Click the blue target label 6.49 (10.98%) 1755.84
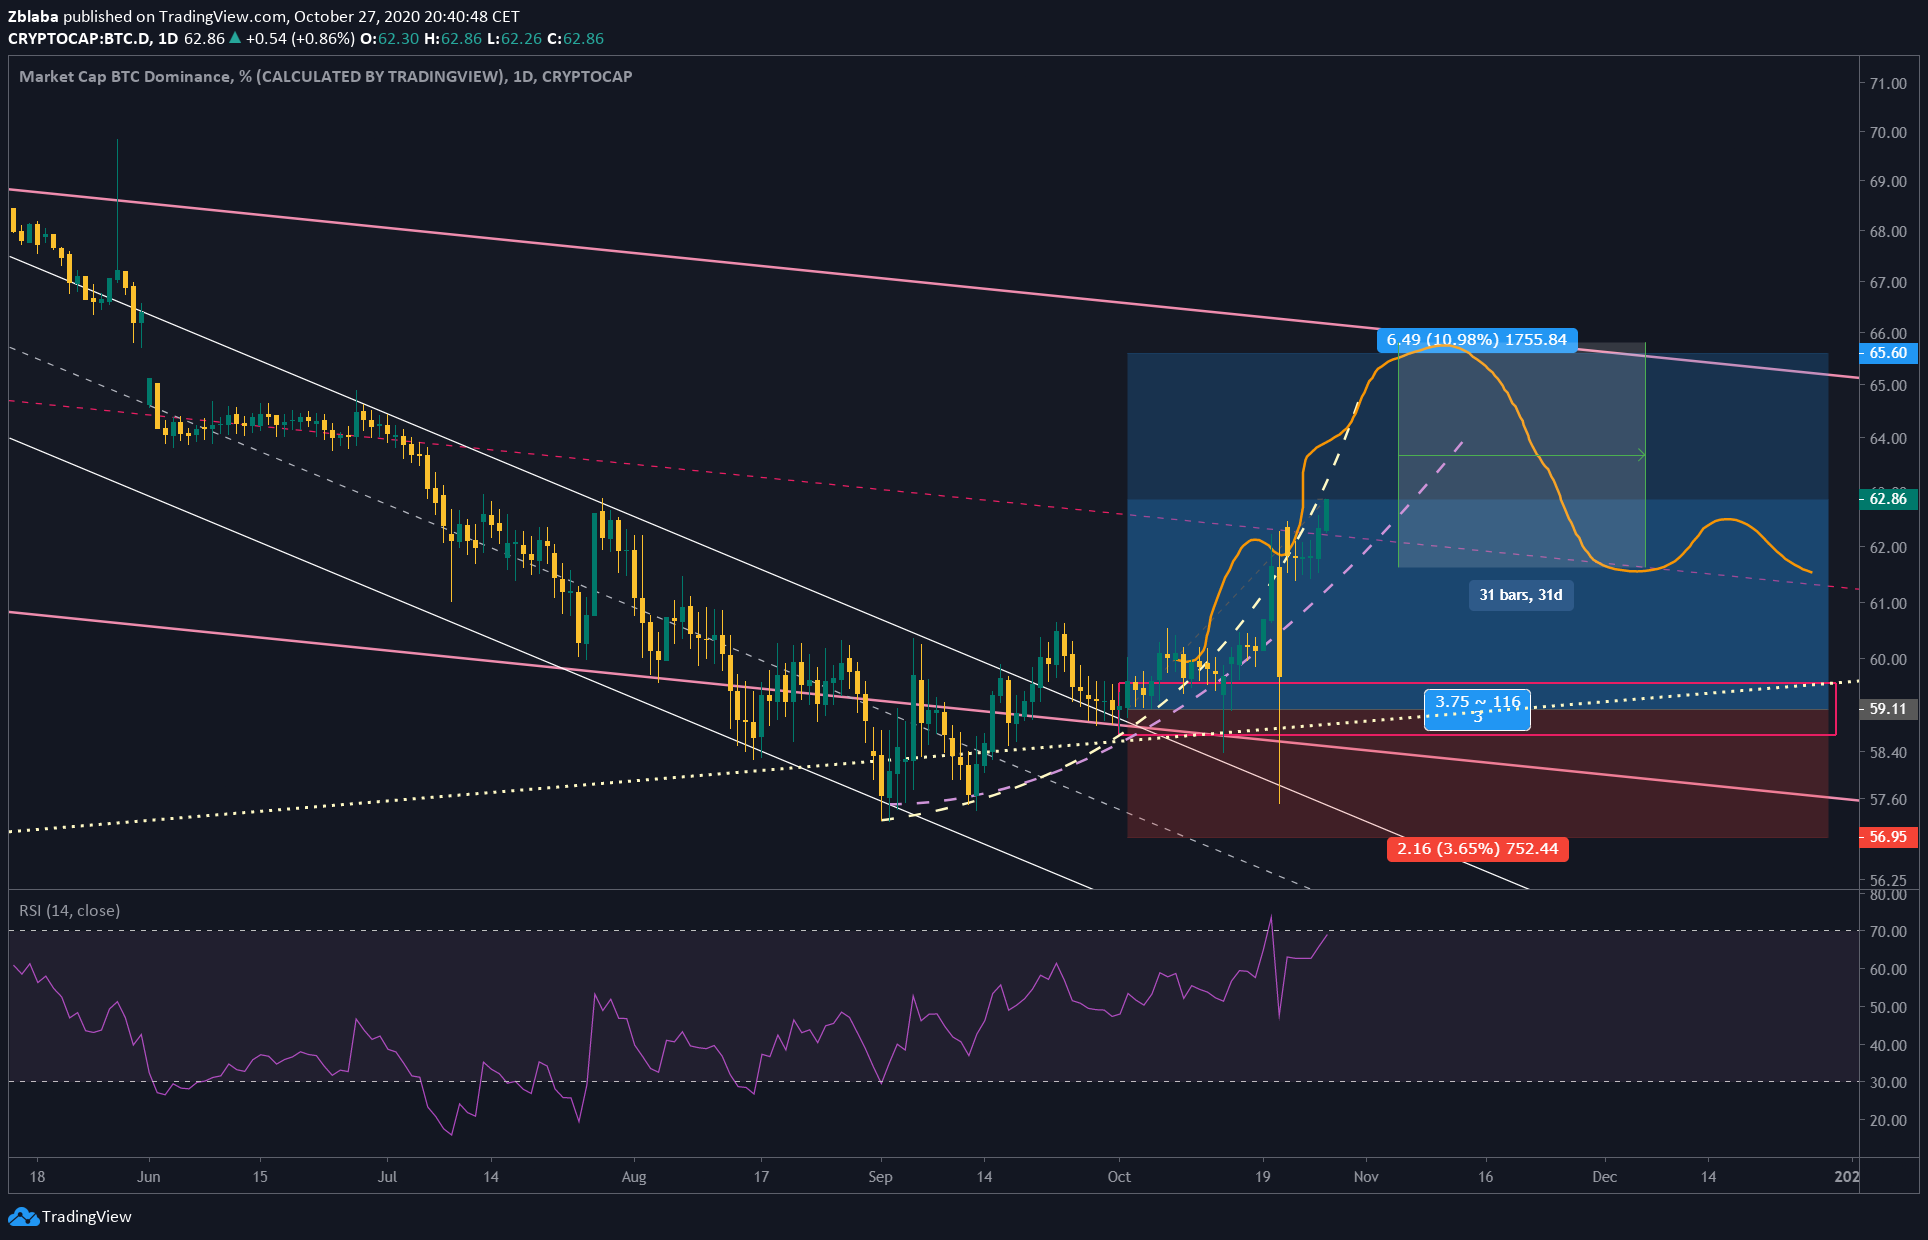The height and width of the screenshot is (1240, 1928). 1477,340
